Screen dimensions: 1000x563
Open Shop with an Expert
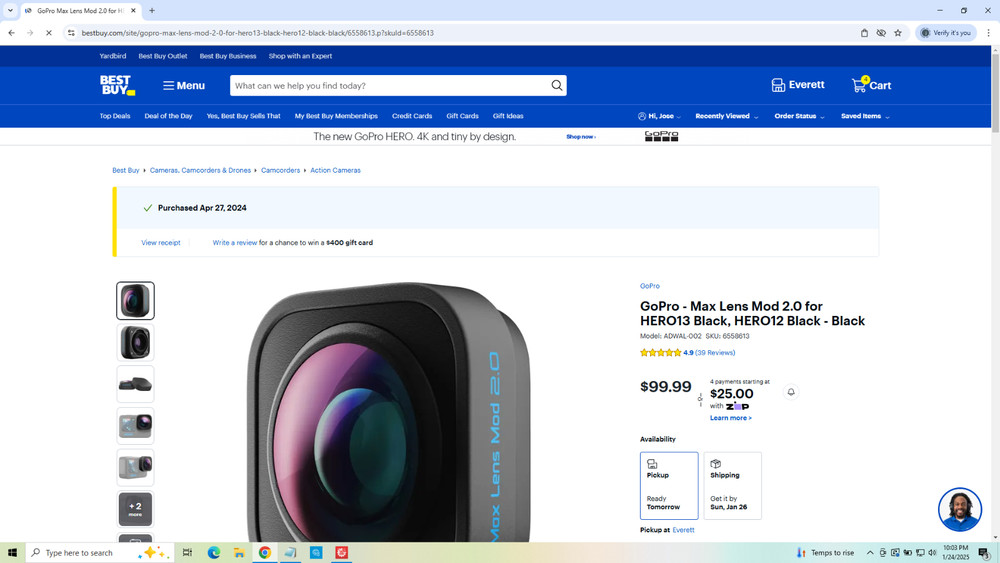pos(300,56)
